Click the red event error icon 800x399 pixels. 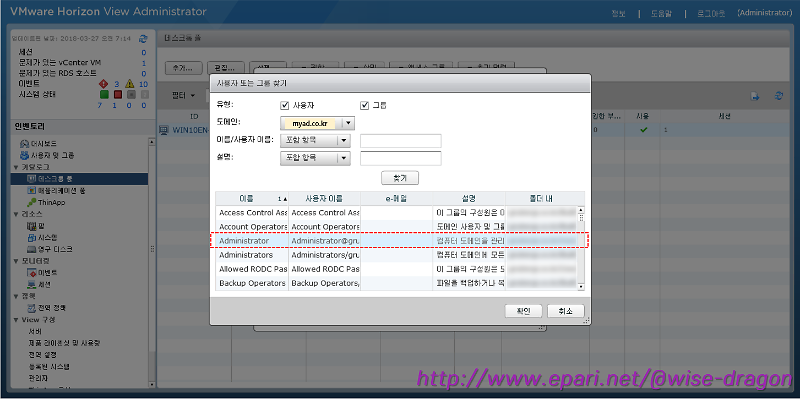pos(103,84)
